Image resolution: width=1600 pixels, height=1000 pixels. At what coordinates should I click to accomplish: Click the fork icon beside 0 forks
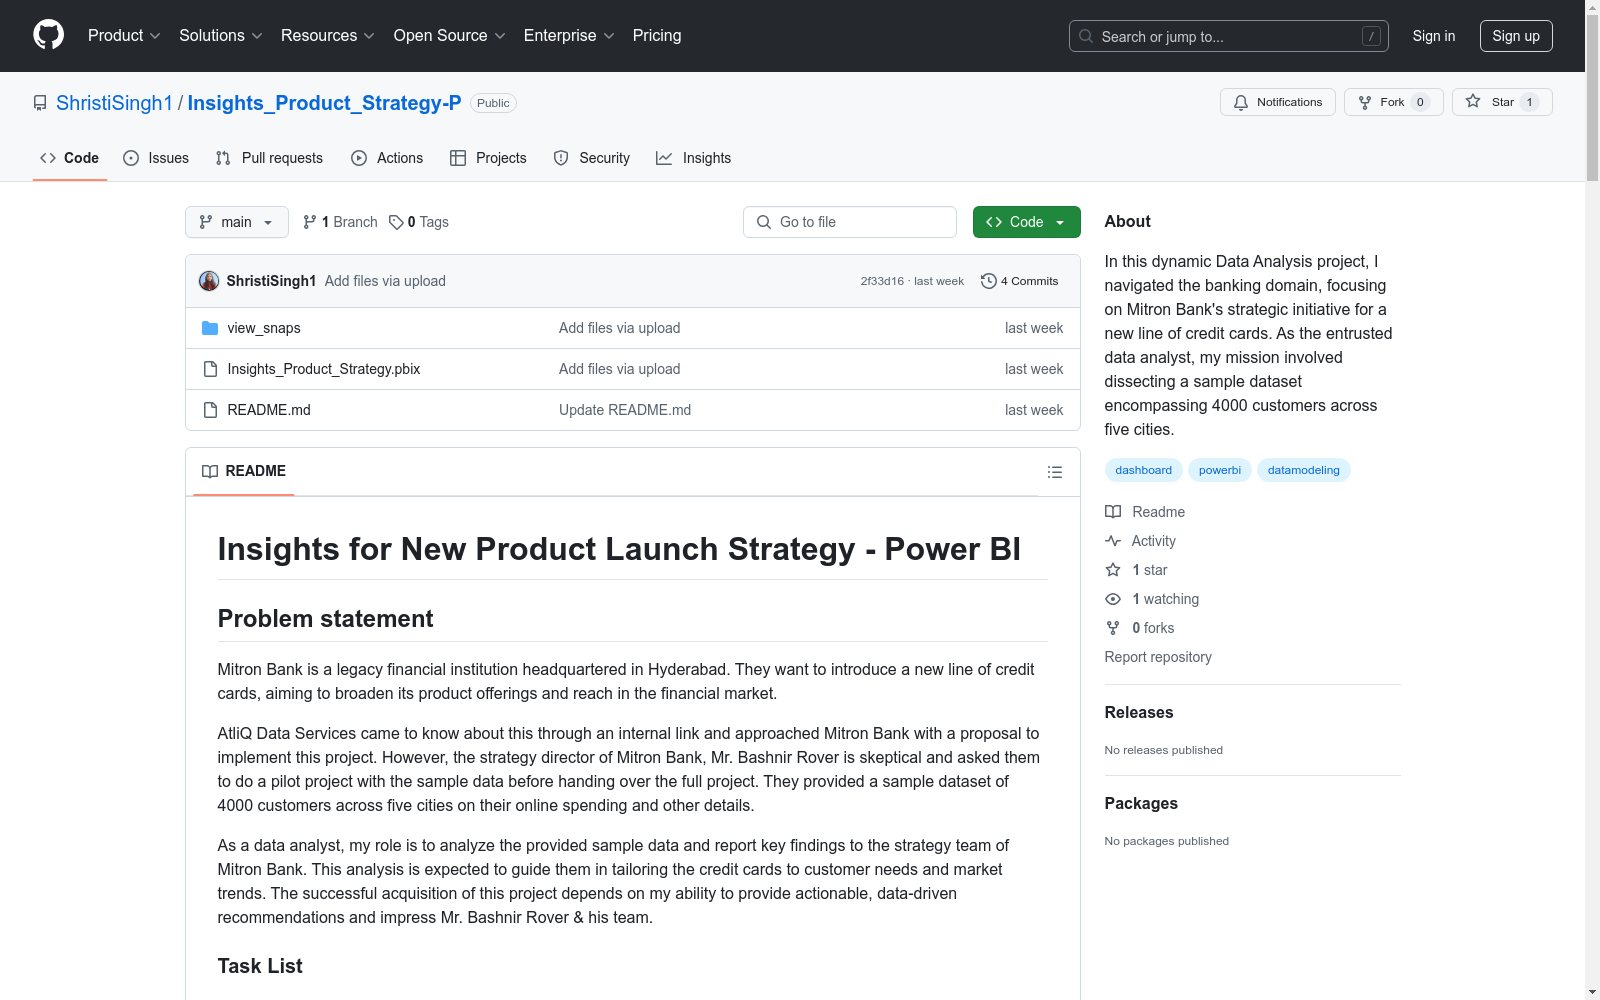coord(1113,628)
